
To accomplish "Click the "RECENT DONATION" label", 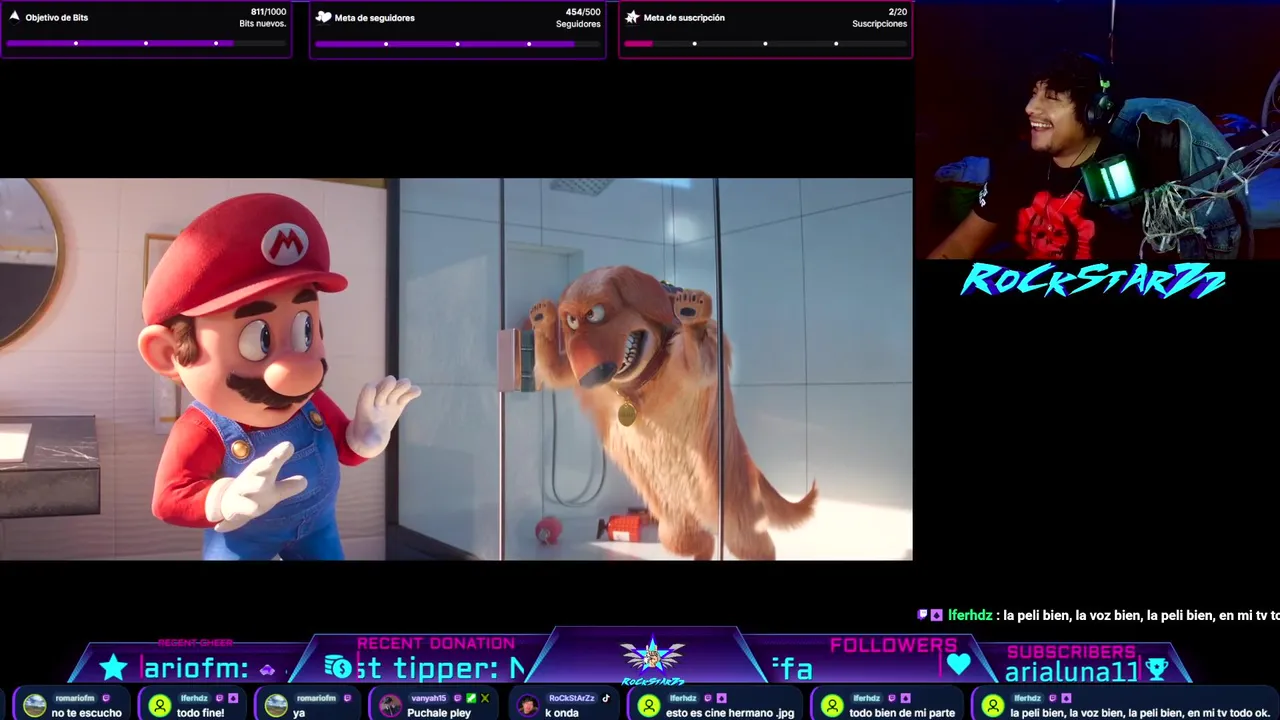I will click(x=436, y=643).
